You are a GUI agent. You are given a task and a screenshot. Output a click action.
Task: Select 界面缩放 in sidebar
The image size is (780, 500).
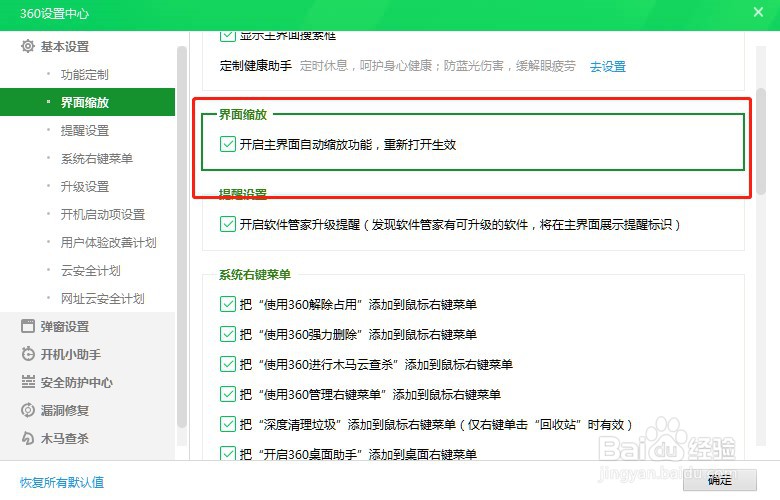tap(88, 102)
